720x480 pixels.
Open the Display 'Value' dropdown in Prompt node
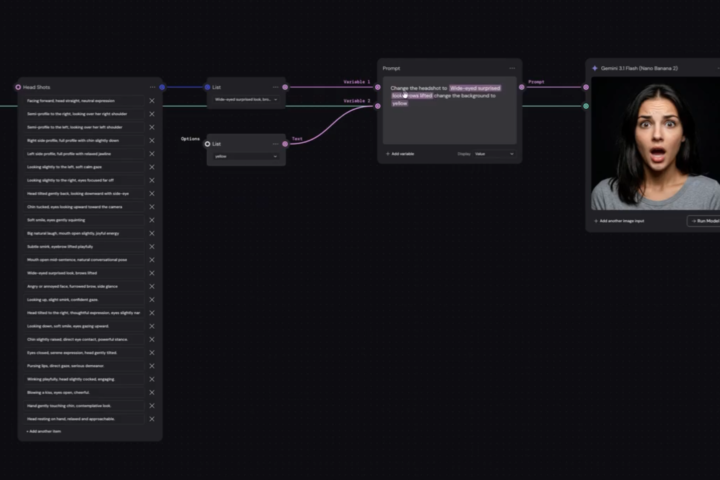pos(495,154)
